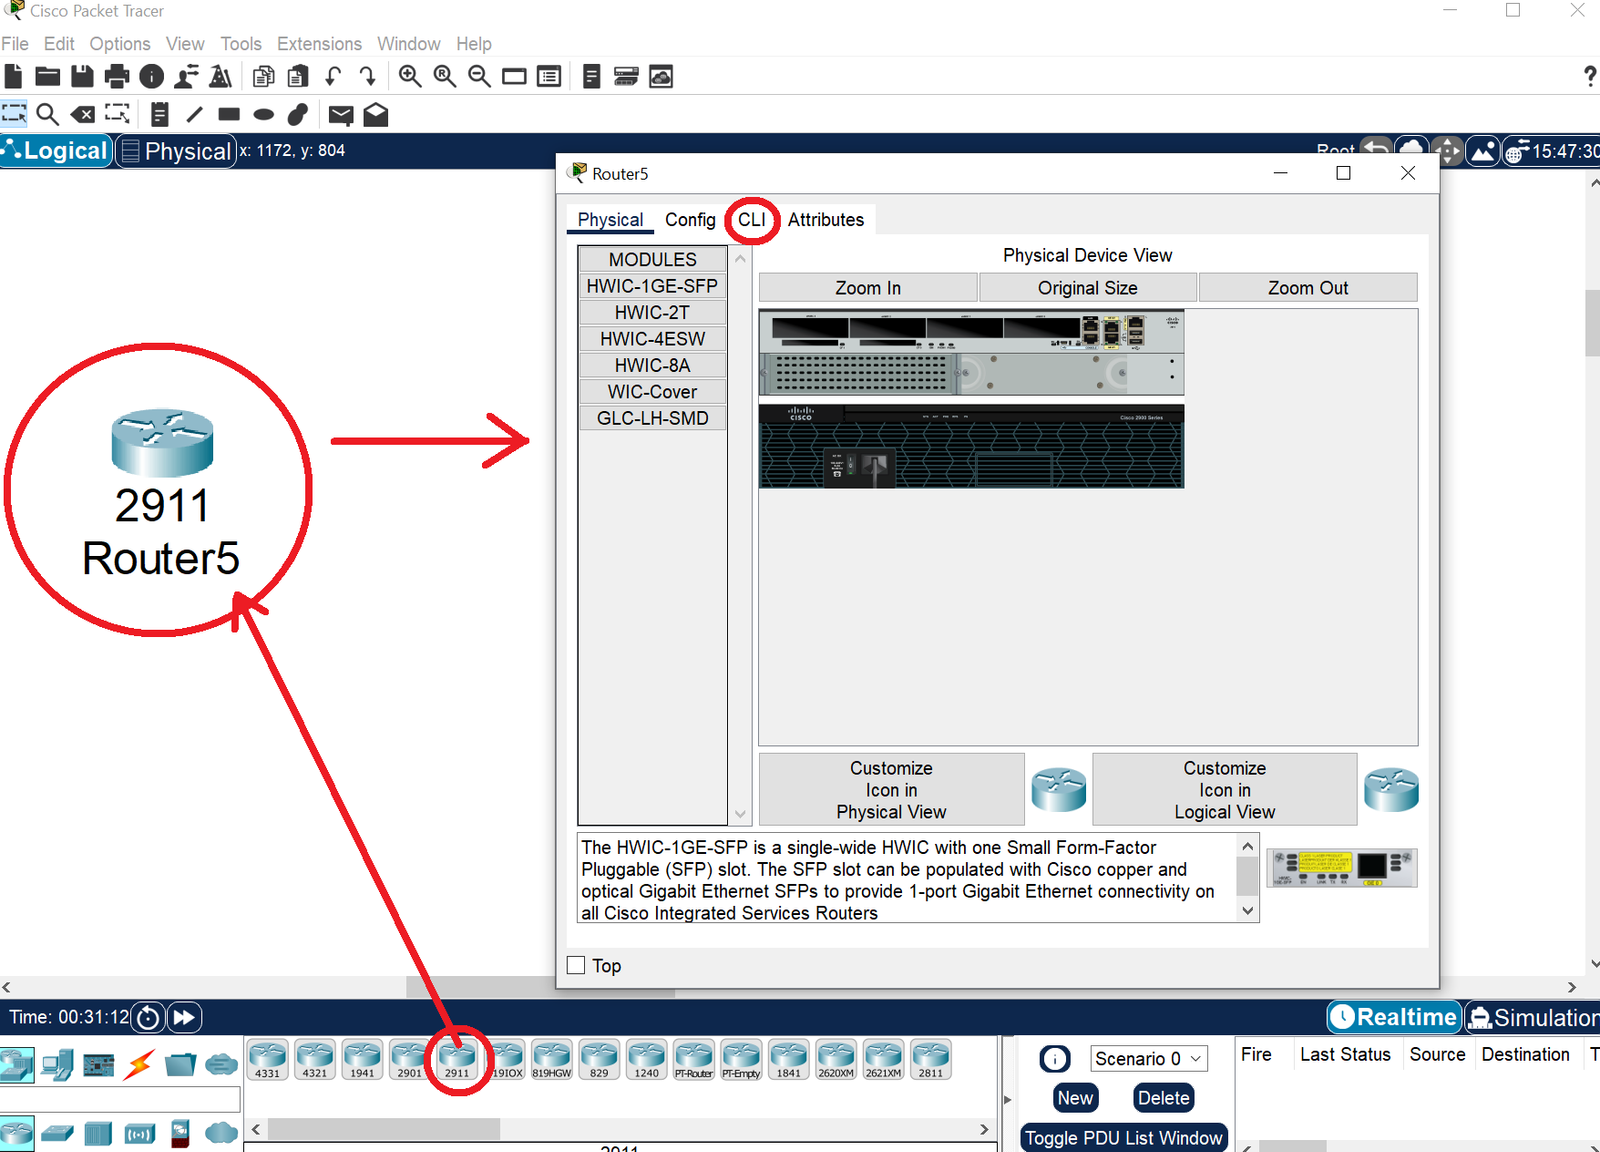Open the CLI tab
This screenshot has width=1600, height=1152.
point(751,220)
